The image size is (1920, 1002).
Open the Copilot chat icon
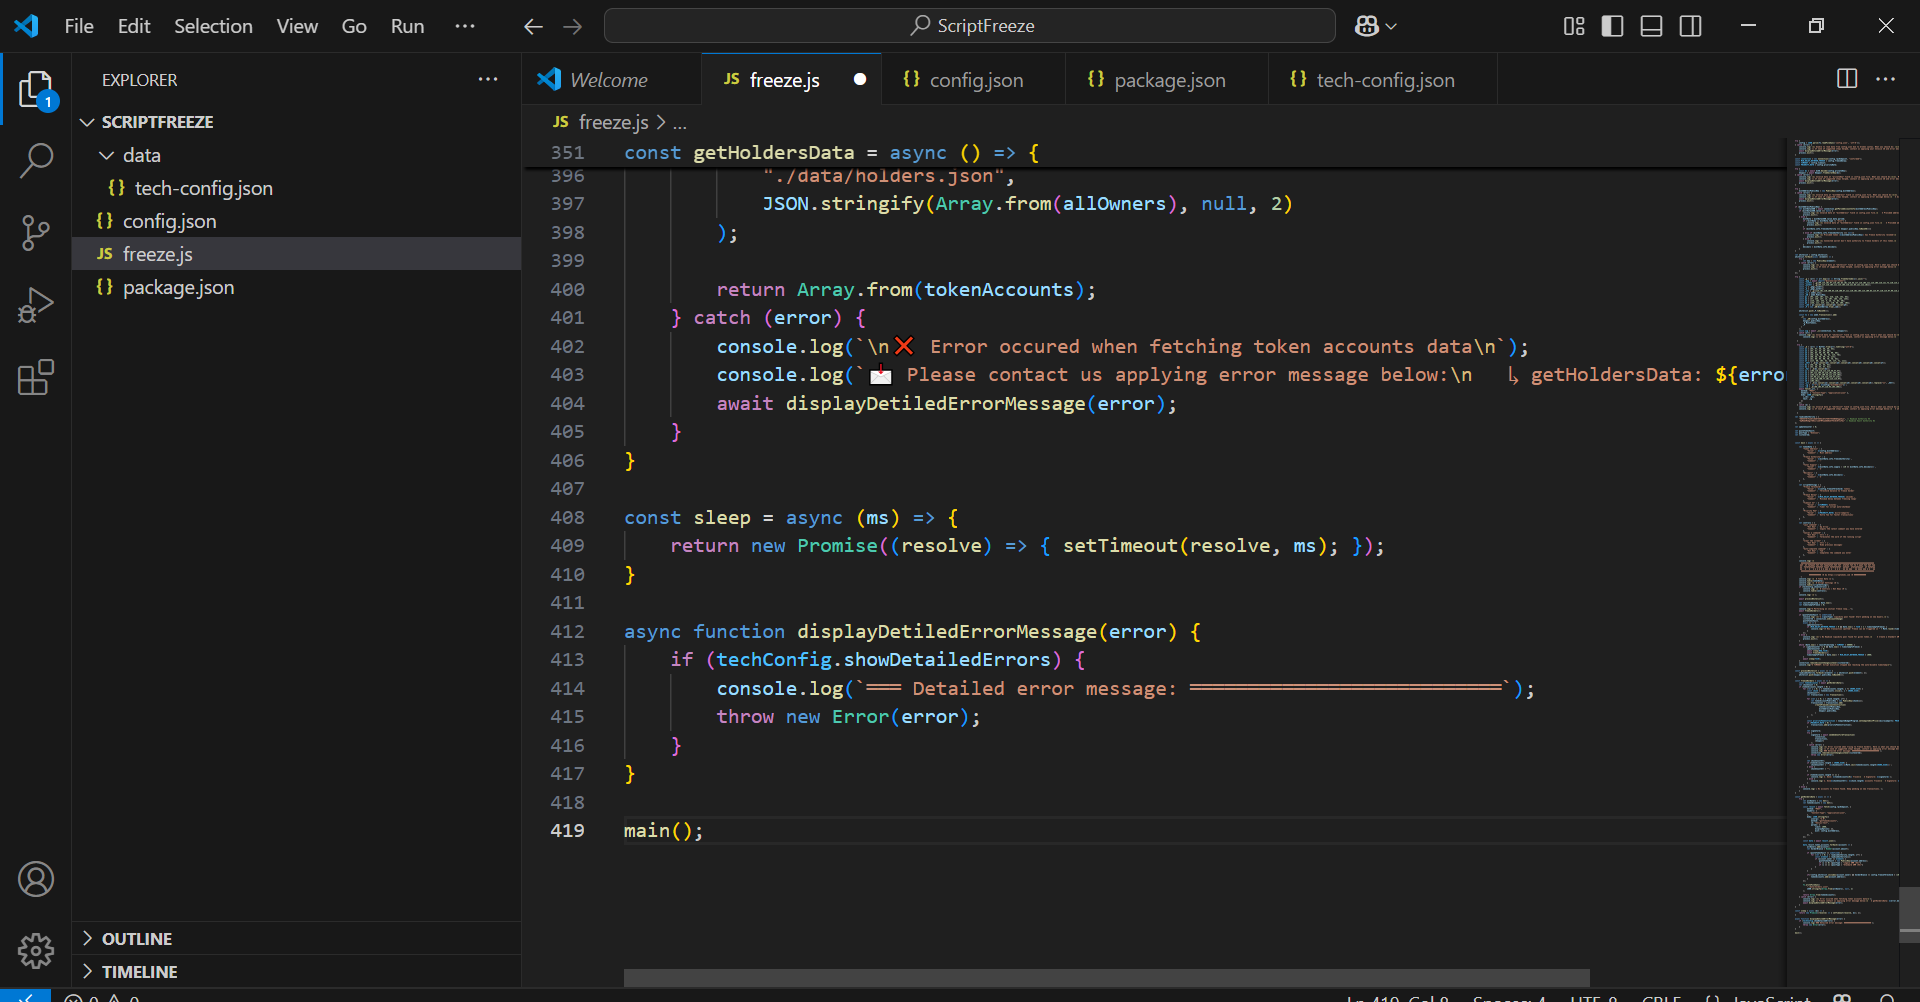(x=1366, y=26)
